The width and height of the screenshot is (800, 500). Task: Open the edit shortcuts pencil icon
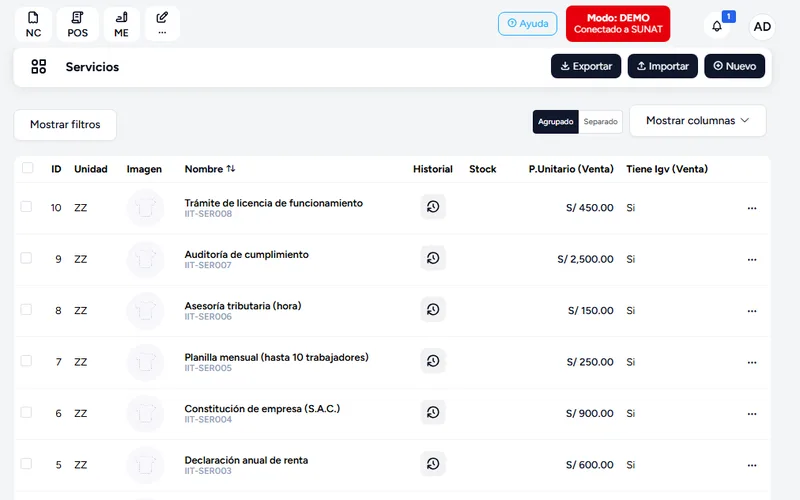(162, 23)
